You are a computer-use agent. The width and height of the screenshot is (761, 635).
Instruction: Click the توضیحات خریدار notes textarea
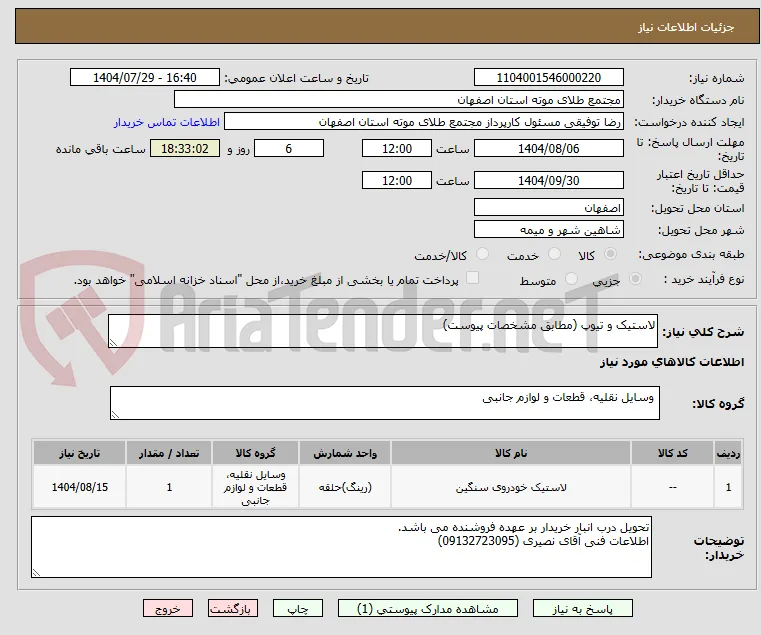[x=341, y=547]
